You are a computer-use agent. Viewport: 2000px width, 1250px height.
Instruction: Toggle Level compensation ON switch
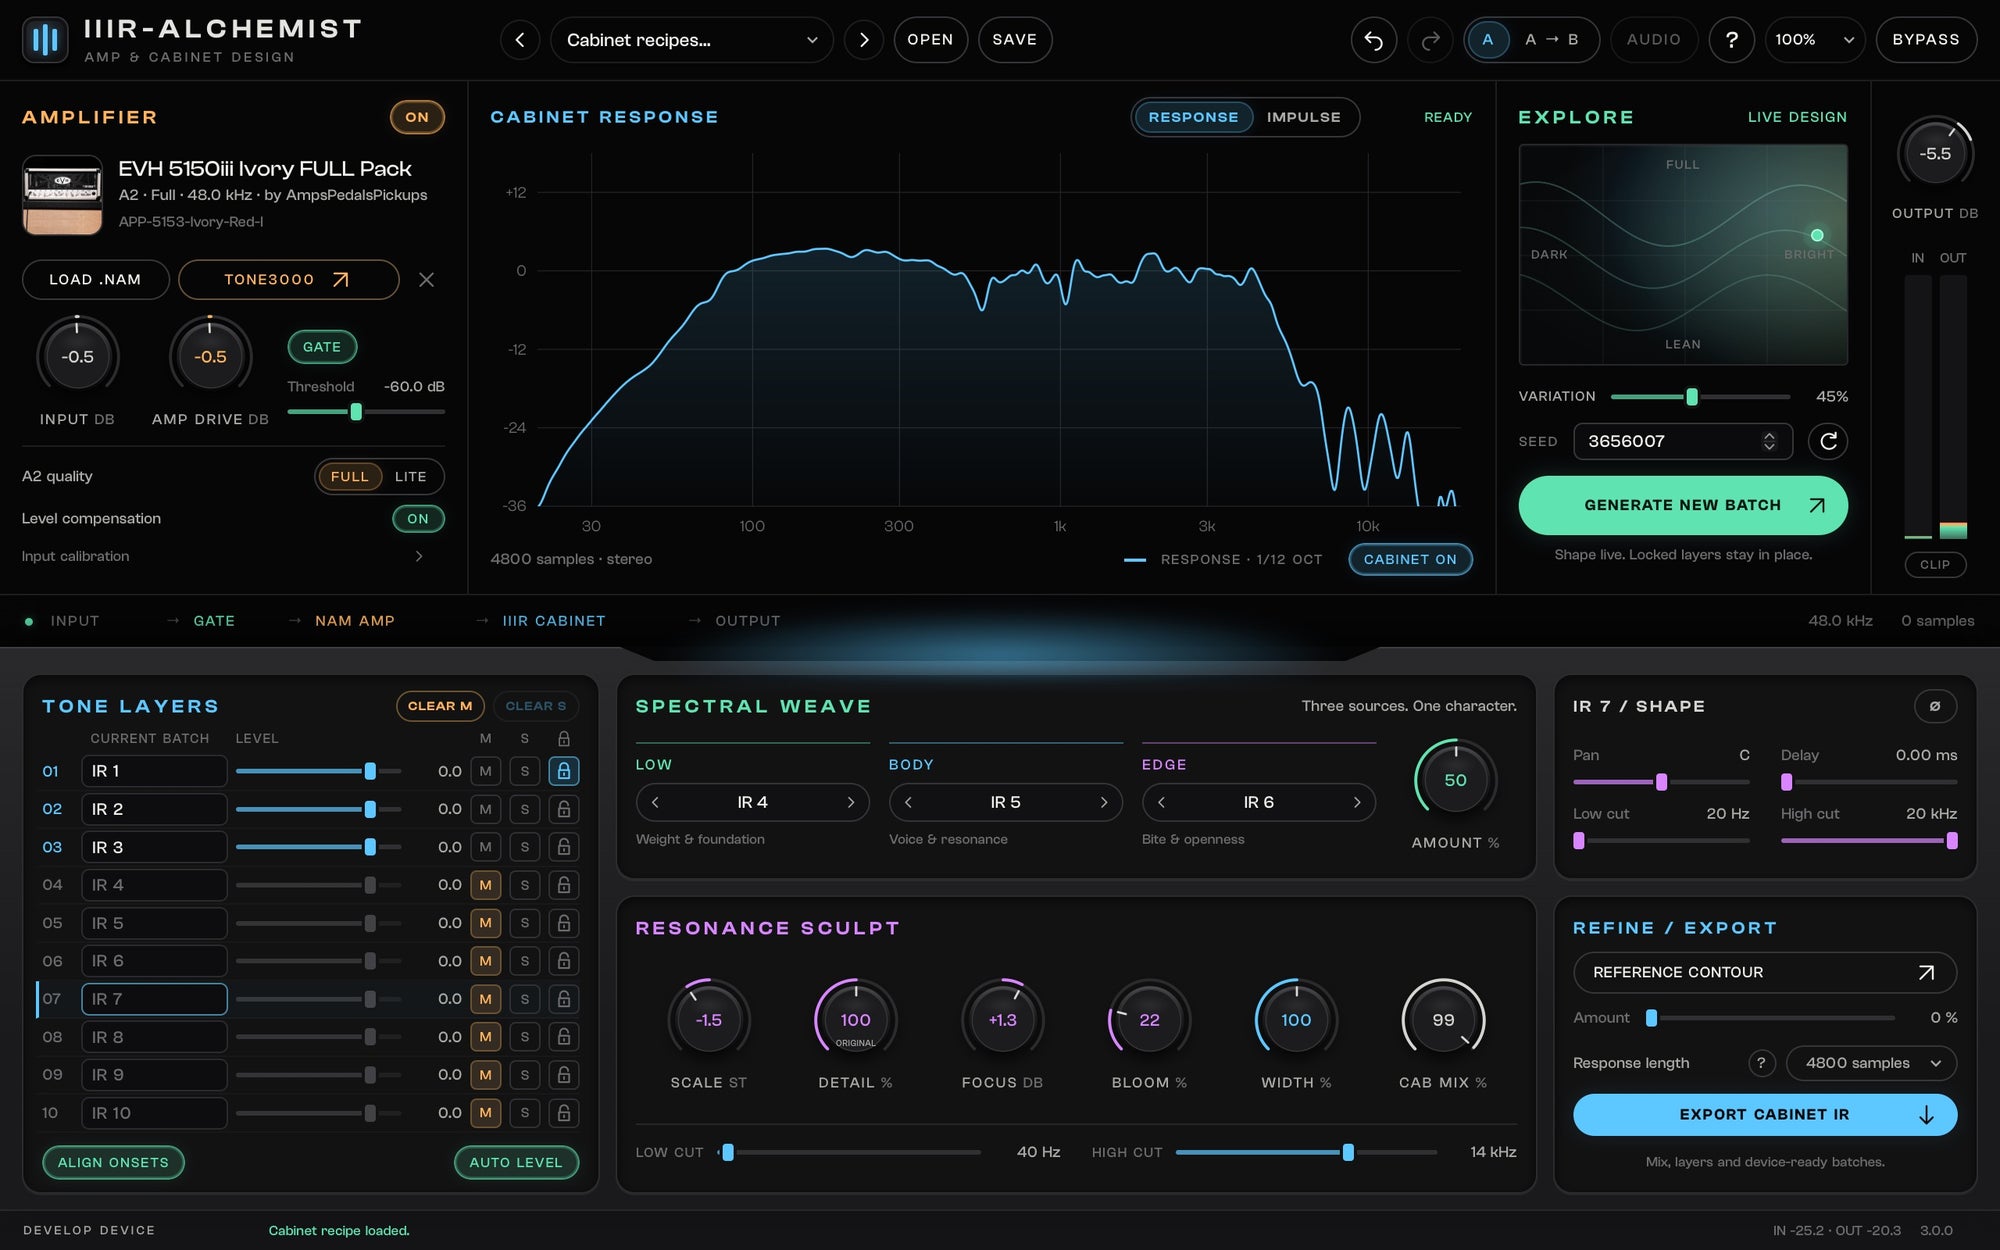418,519
